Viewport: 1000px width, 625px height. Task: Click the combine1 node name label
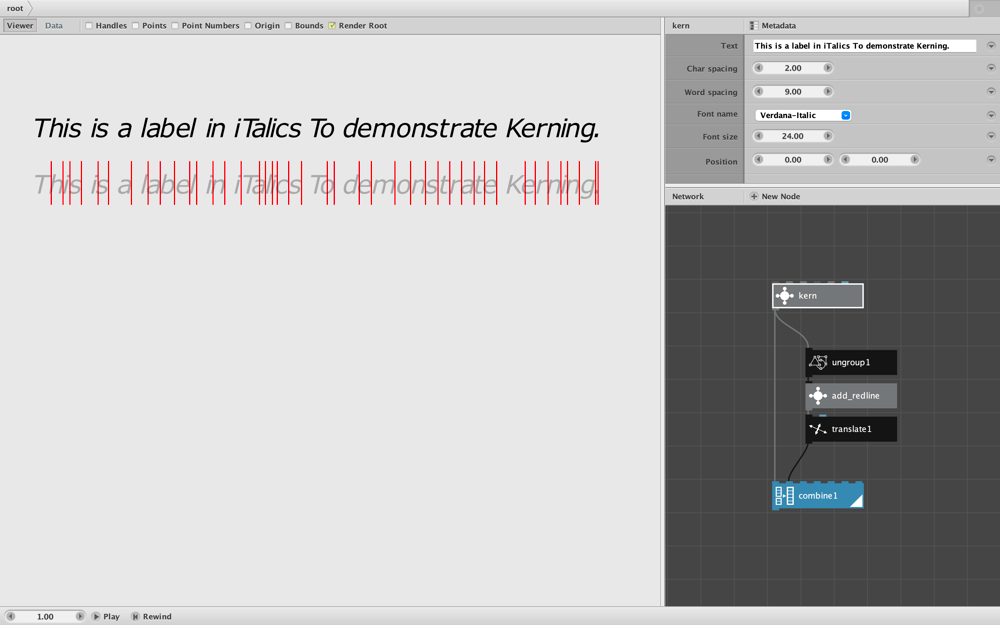[818, 496]
